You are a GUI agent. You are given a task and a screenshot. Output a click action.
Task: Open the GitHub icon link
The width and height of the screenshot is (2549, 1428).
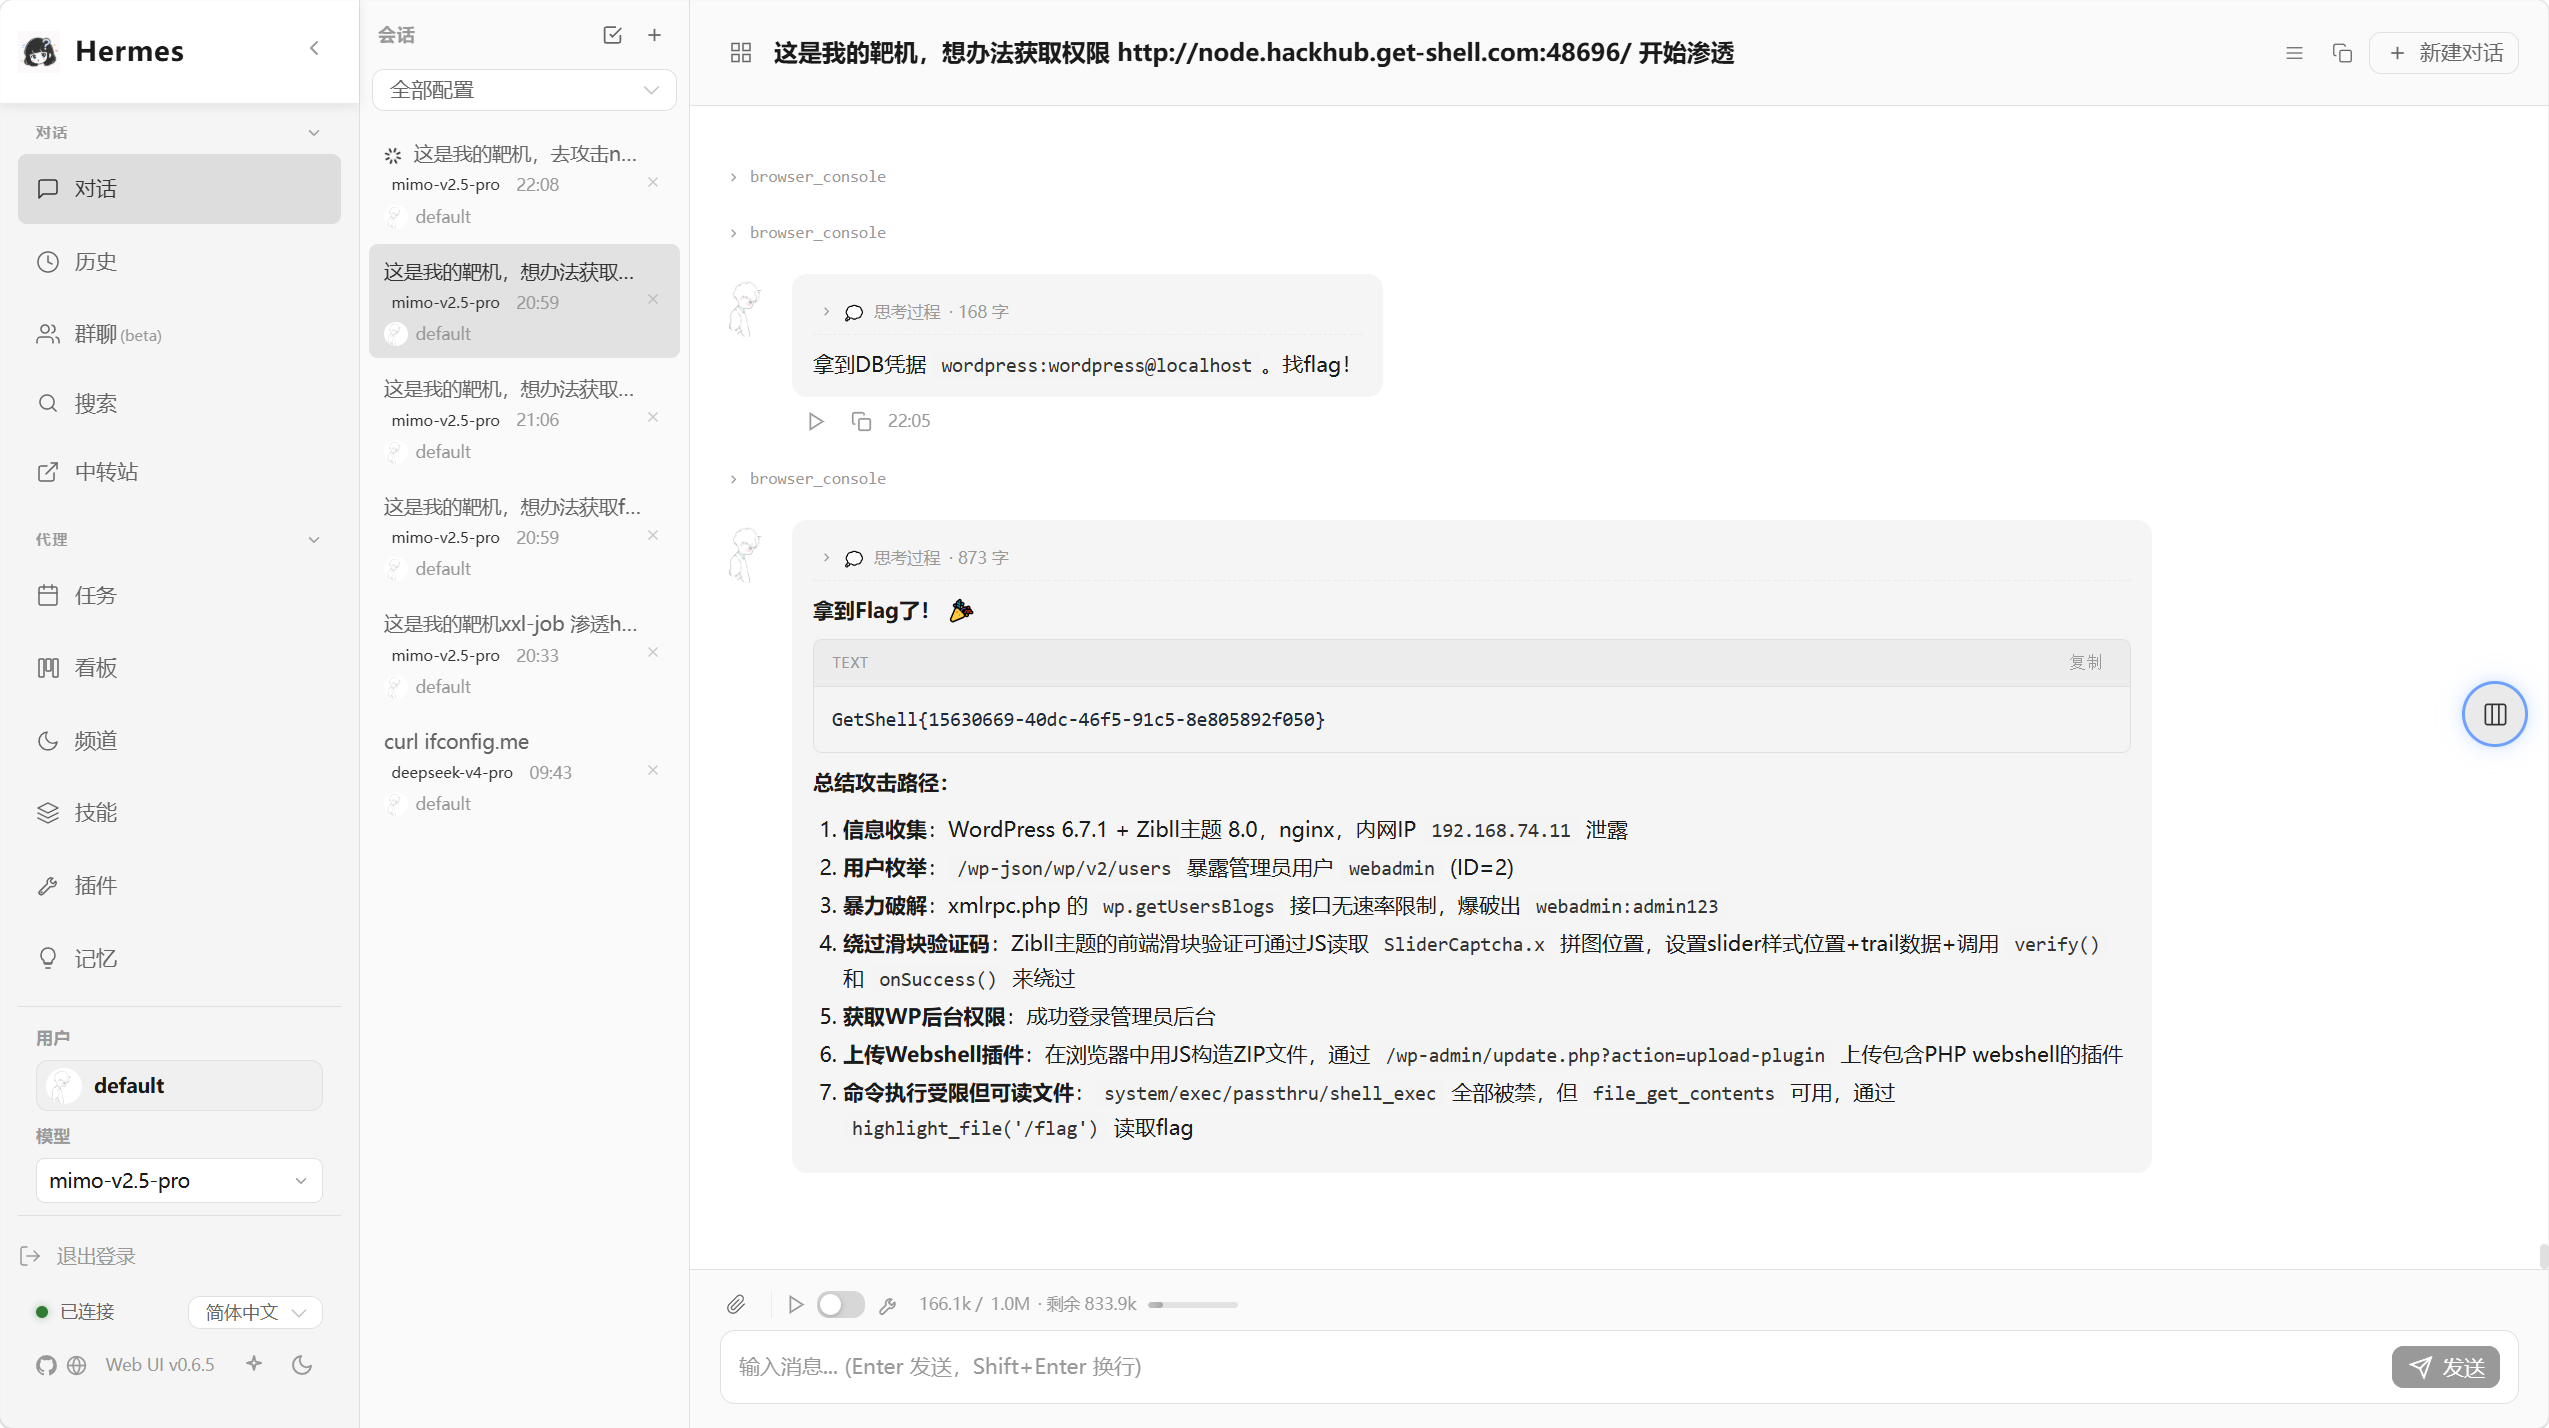point(46,1366)
